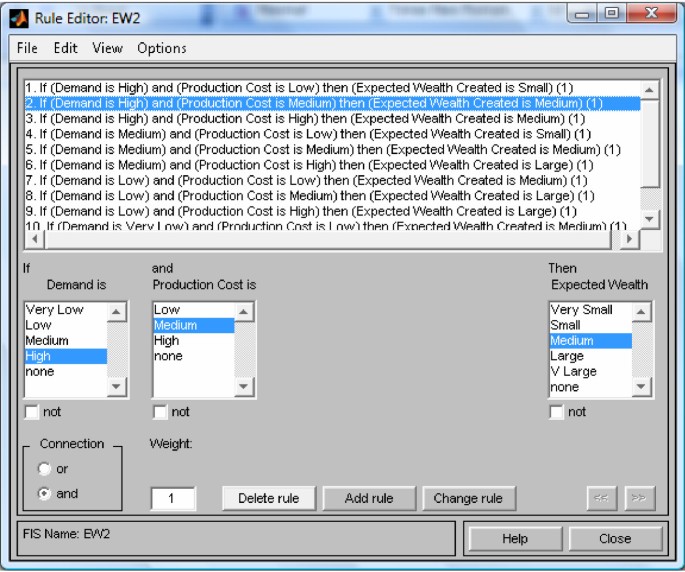Toggle the not checkbox under Production Cost

pyautogui.click(x=160, y=412)
